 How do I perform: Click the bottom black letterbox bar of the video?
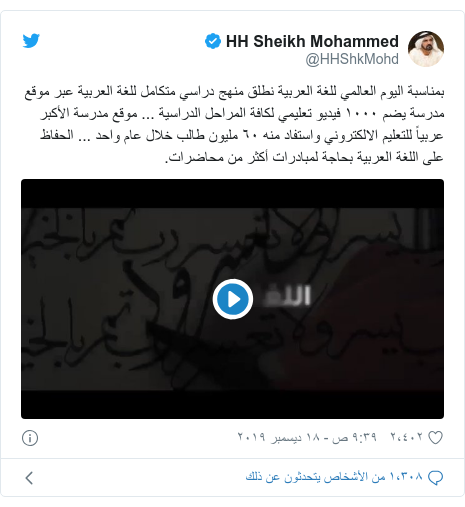click(232, 404)
